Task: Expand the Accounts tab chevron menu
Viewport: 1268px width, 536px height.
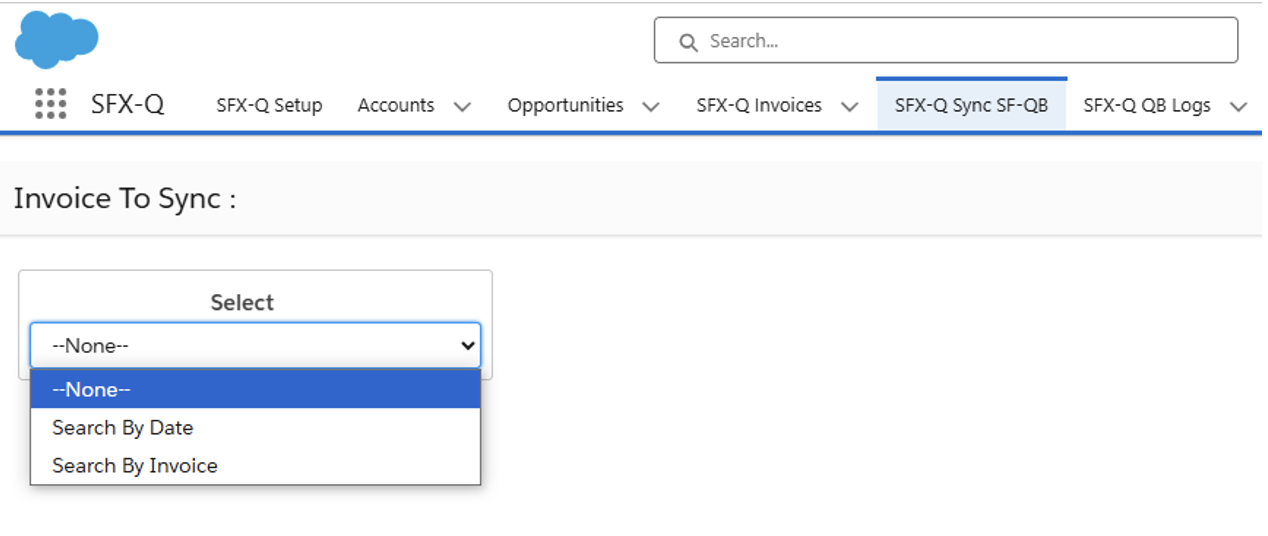Action: point(462,106)
